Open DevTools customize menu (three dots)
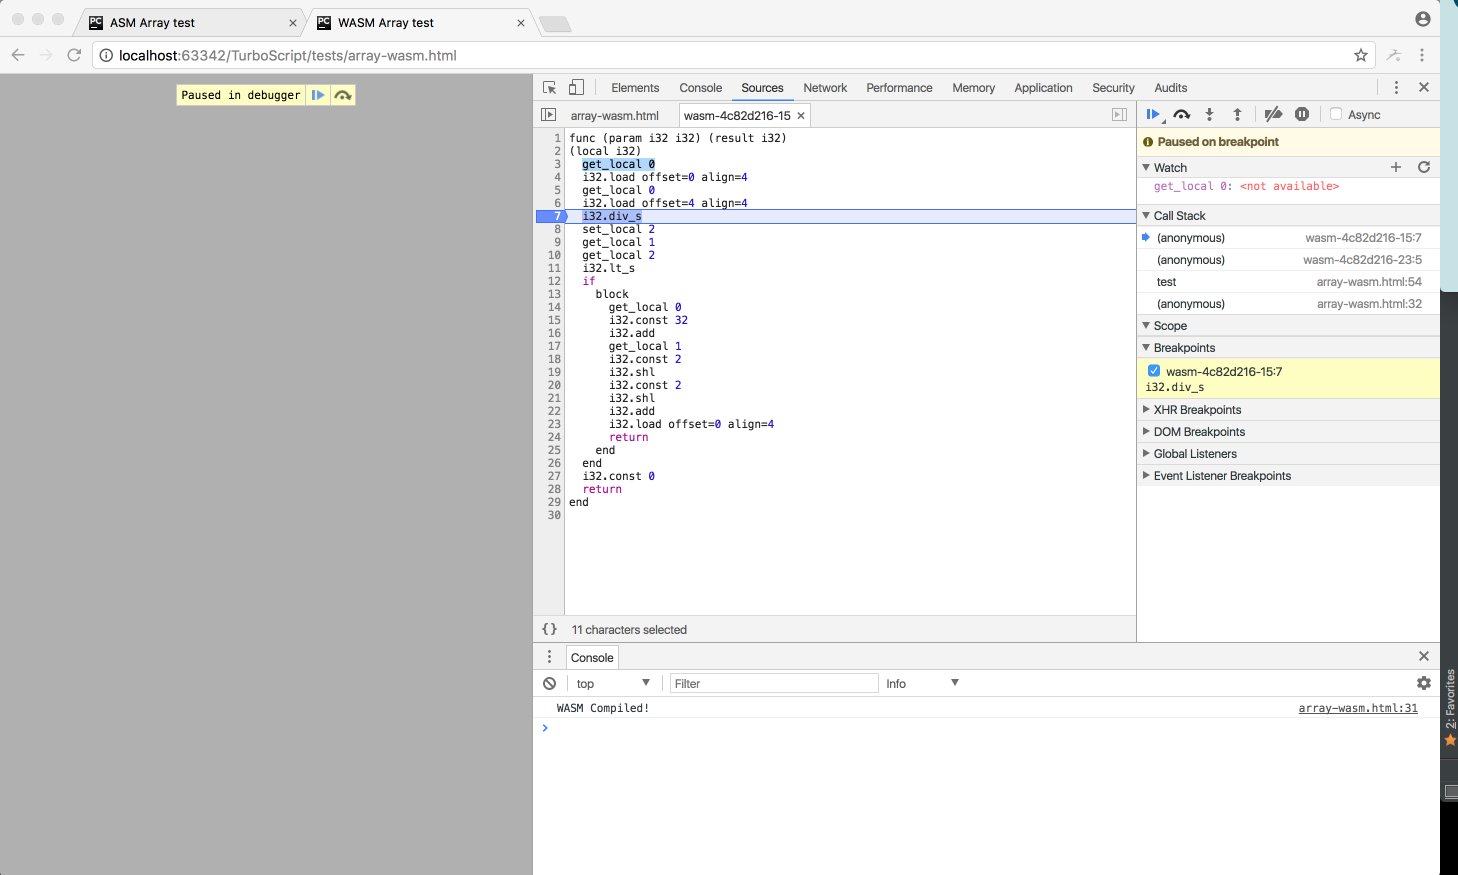Screen dimensions: 1458x875 [1396, 88]
